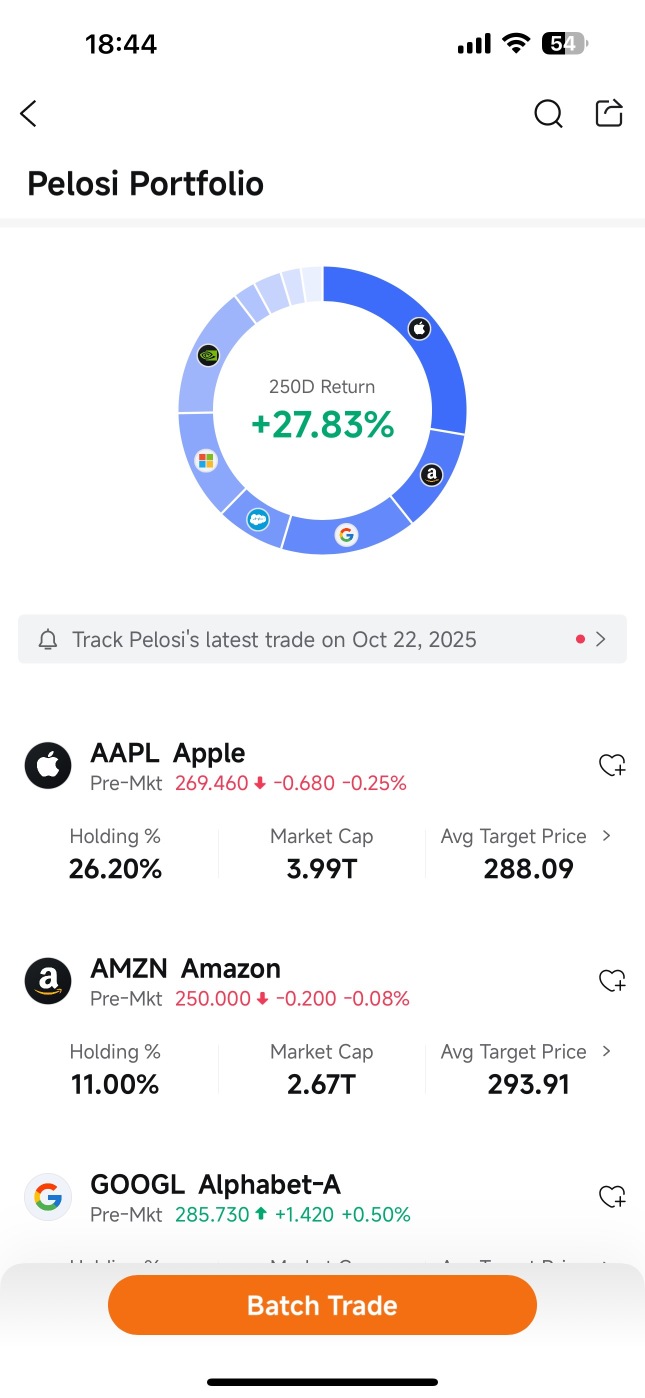Tap the Google logo on donut chart
Screen dimensions: 645x1398
tap(346, 535)
